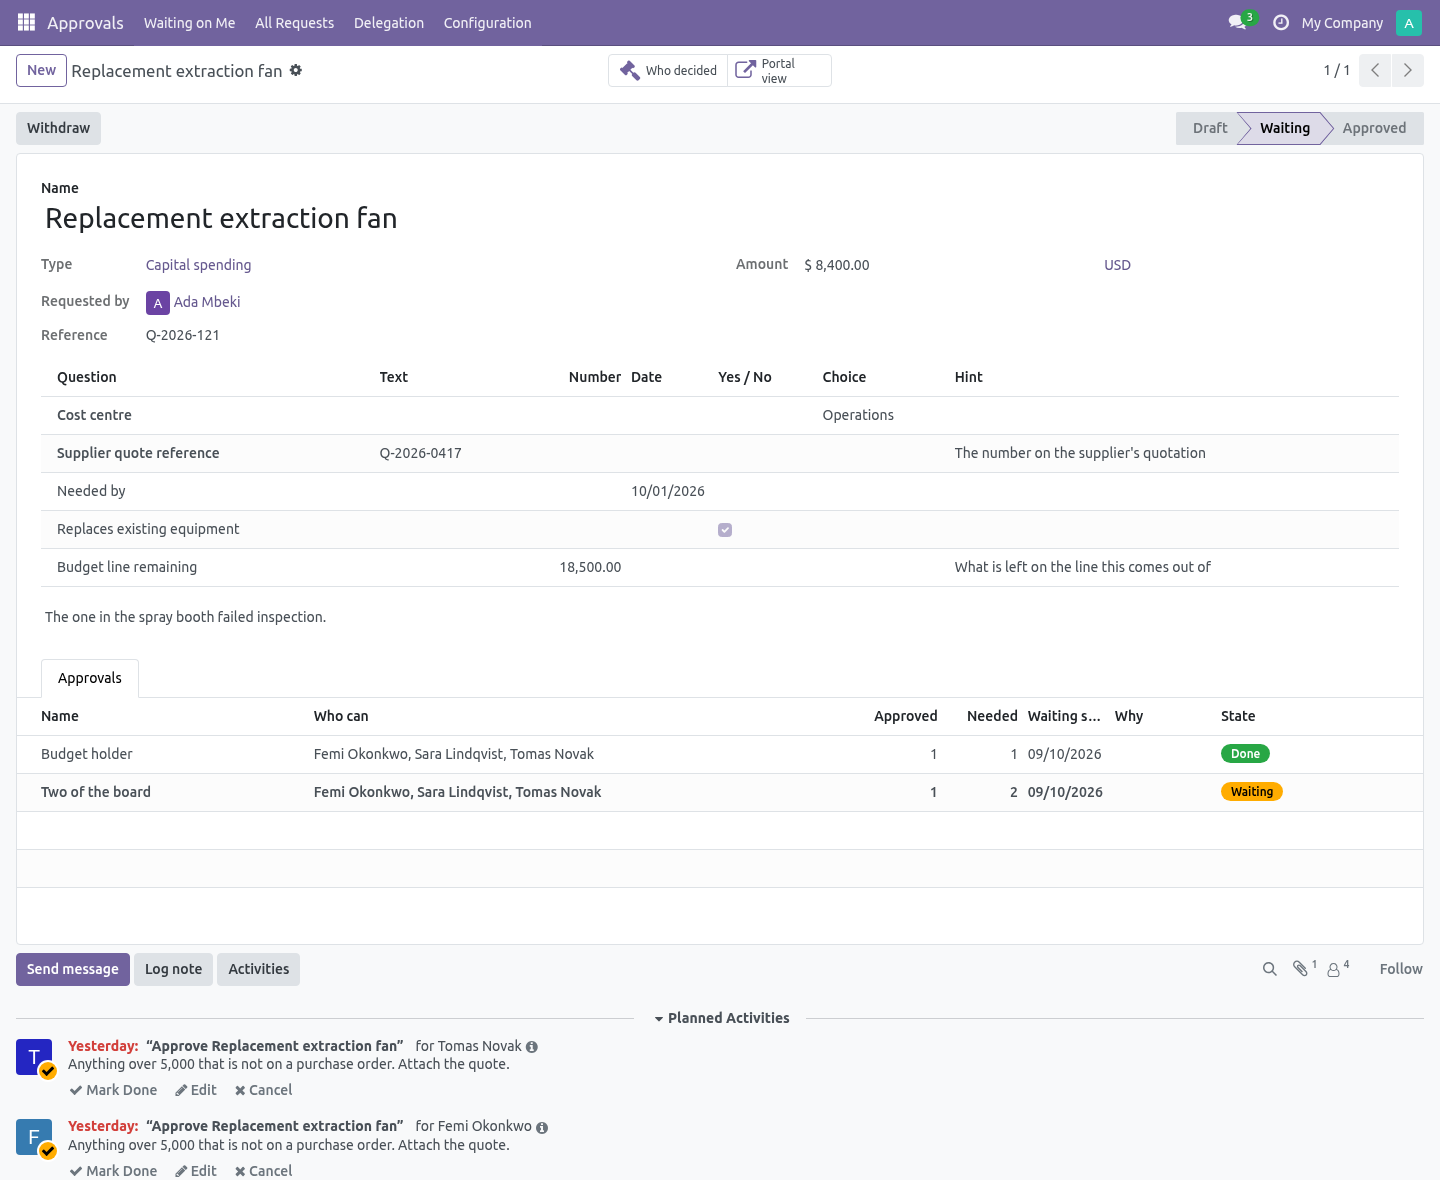Edit the request name field
The height and width of the screenshot is (1180, 1440).
pyautogui.click(x=720, y=218)
